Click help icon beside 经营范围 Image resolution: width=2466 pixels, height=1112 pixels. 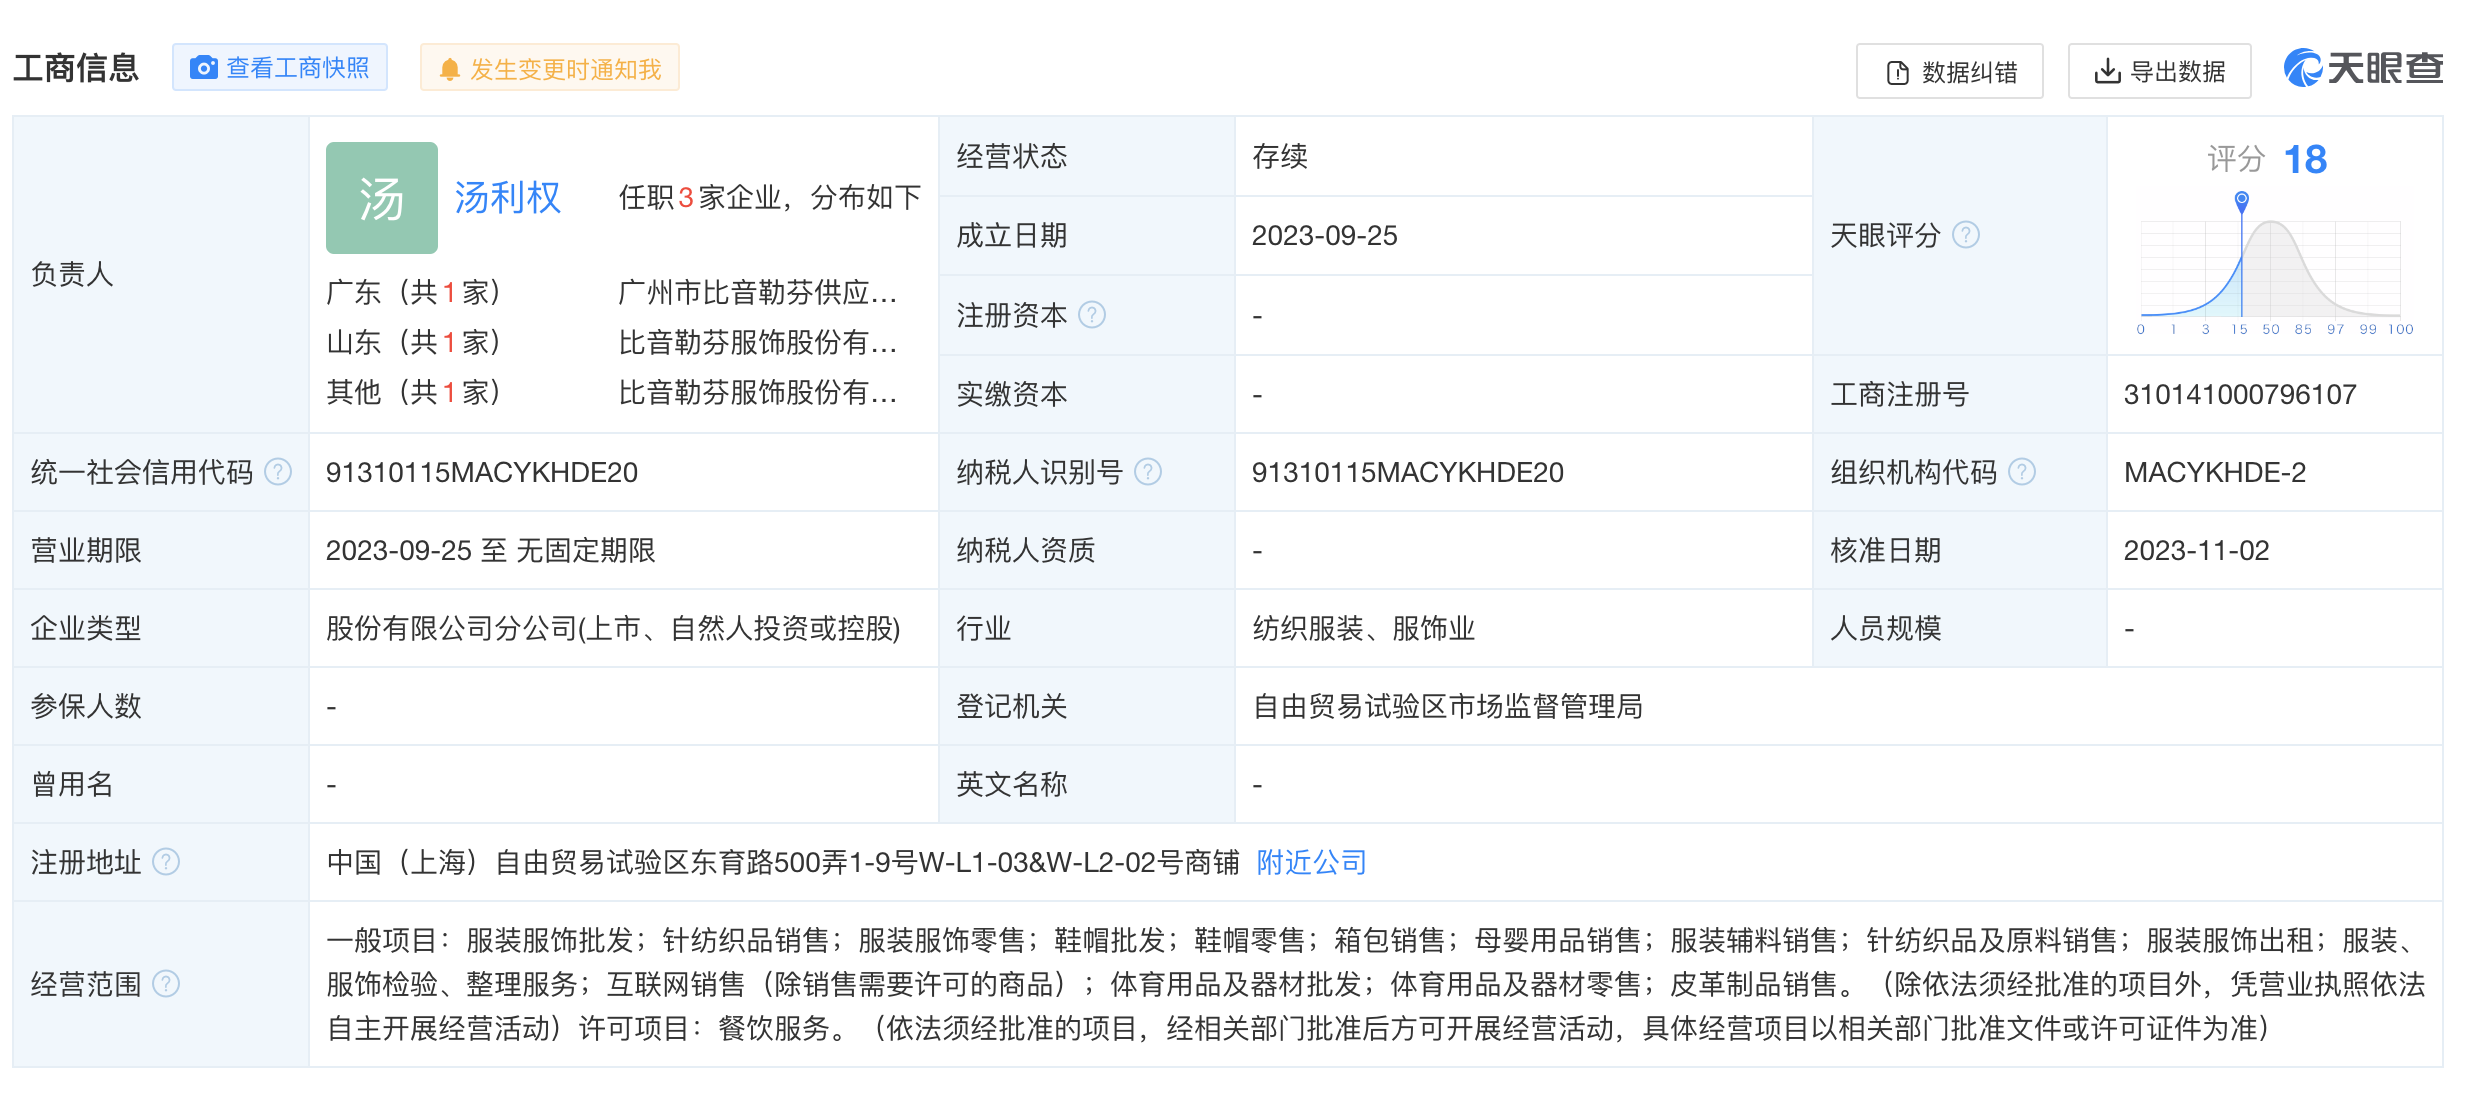click(166, 984)
